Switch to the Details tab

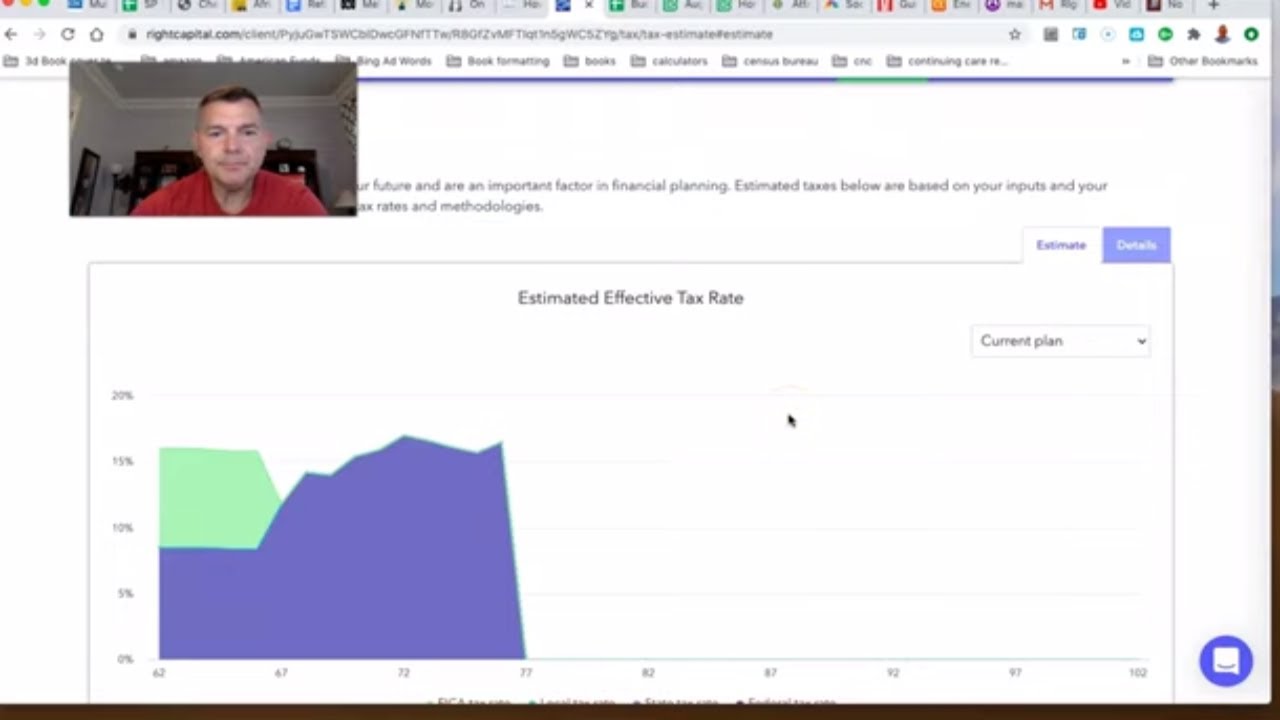[x=1136, y=245]
